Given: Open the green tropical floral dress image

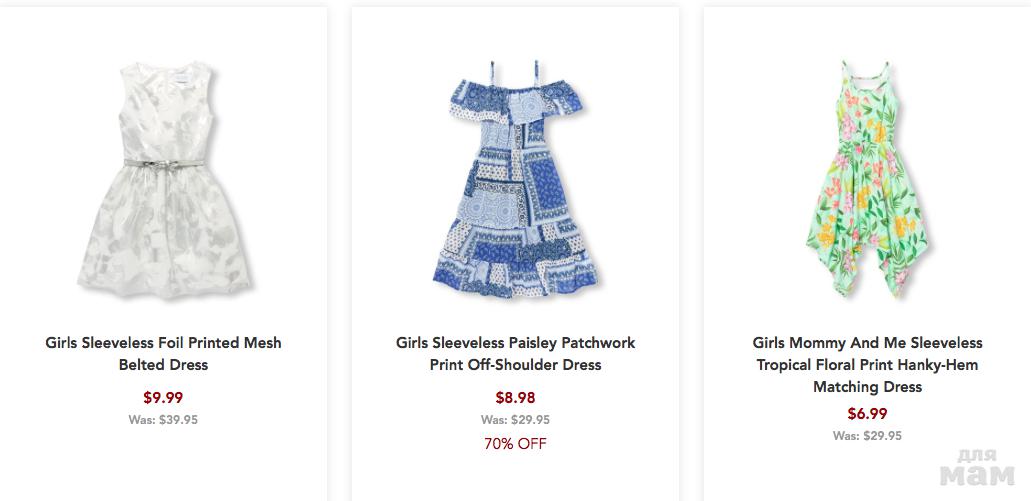Looking at the screenshot, I should point(866,180).
